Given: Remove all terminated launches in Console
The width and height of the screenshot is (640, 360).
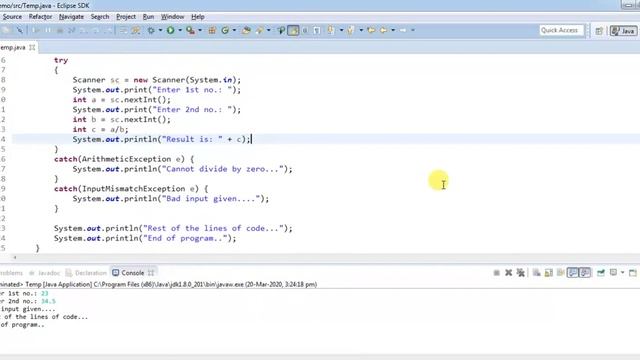Looking at the screenshot, I should coord(521,273).
